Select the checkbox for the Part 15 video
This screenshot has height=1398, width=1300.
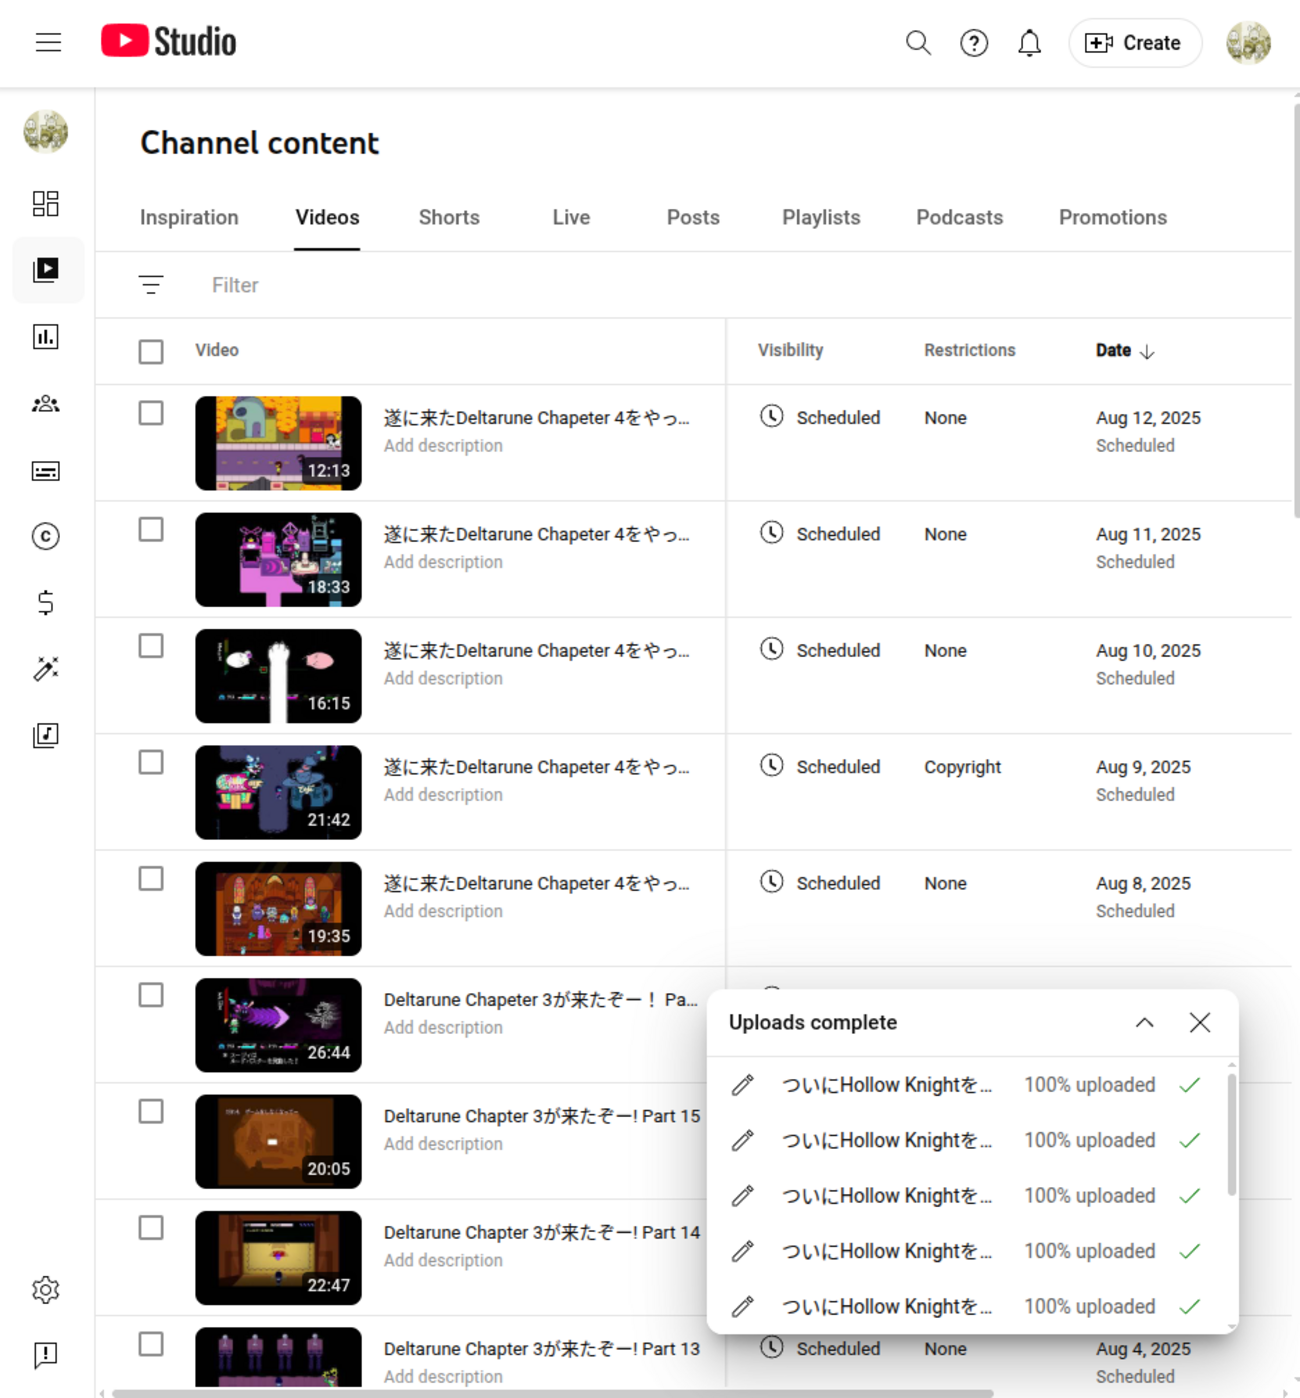tap(151, 1112)
